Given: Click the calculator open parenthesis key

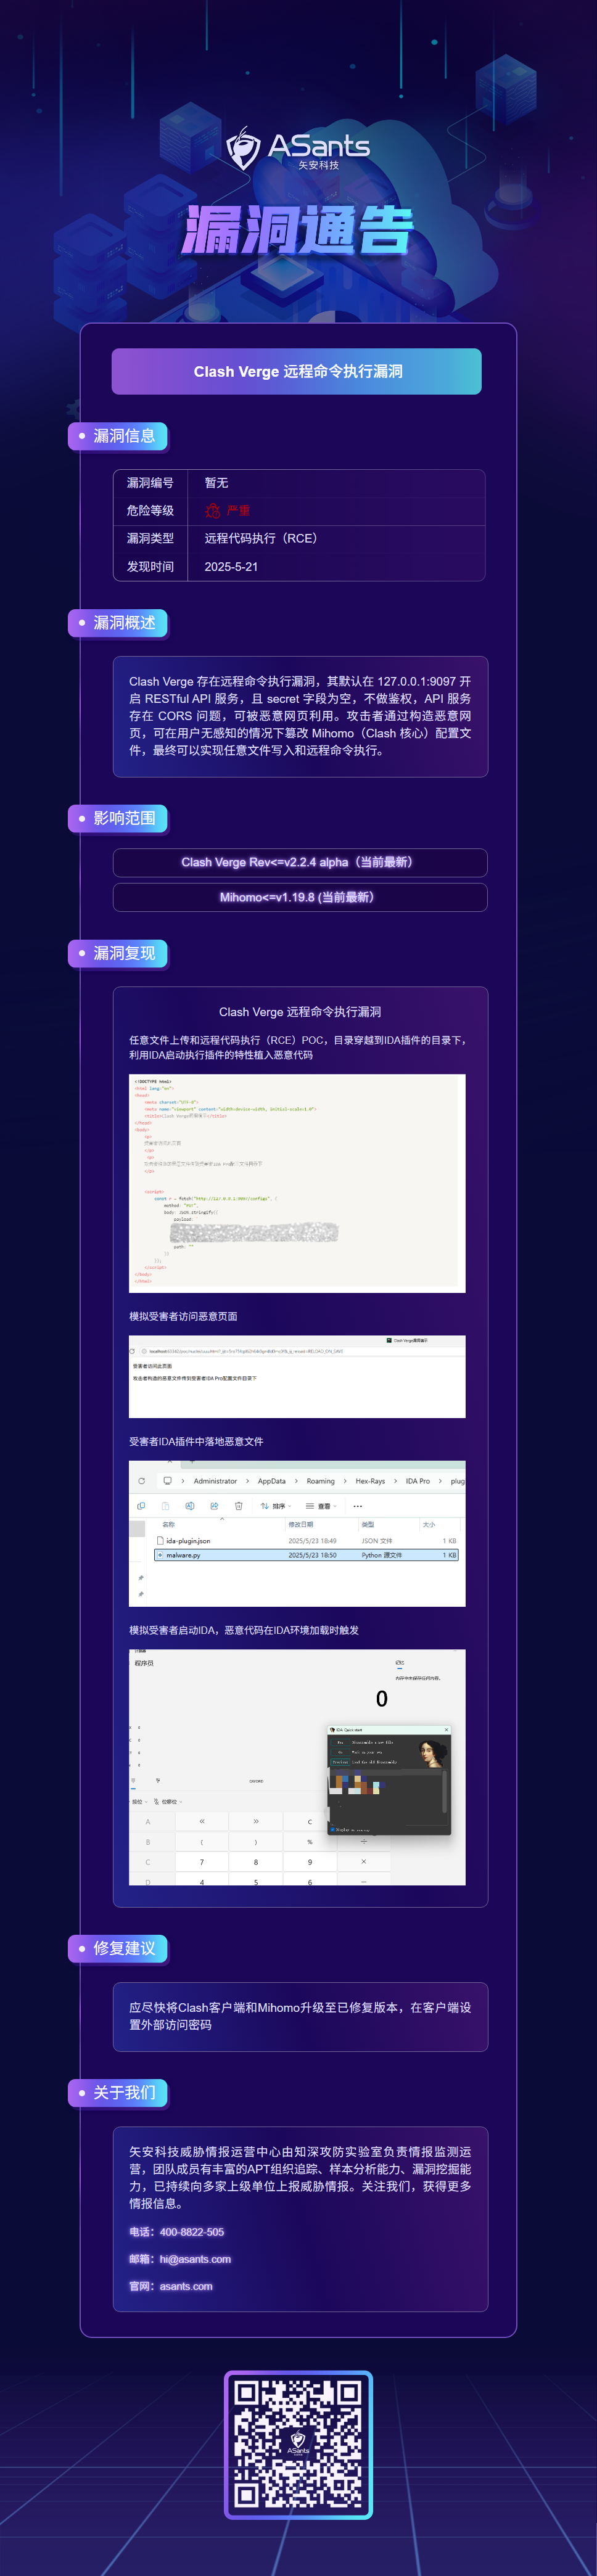Looking at the screenshot, I should 202,1842.
